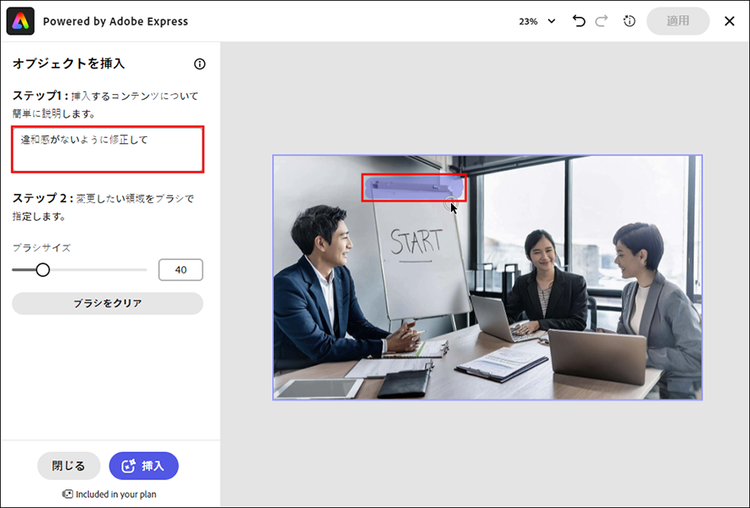This screenshot has width=750, height=508.
Task: Click the blue 挿入 insert button
Action: pos(143,466)
